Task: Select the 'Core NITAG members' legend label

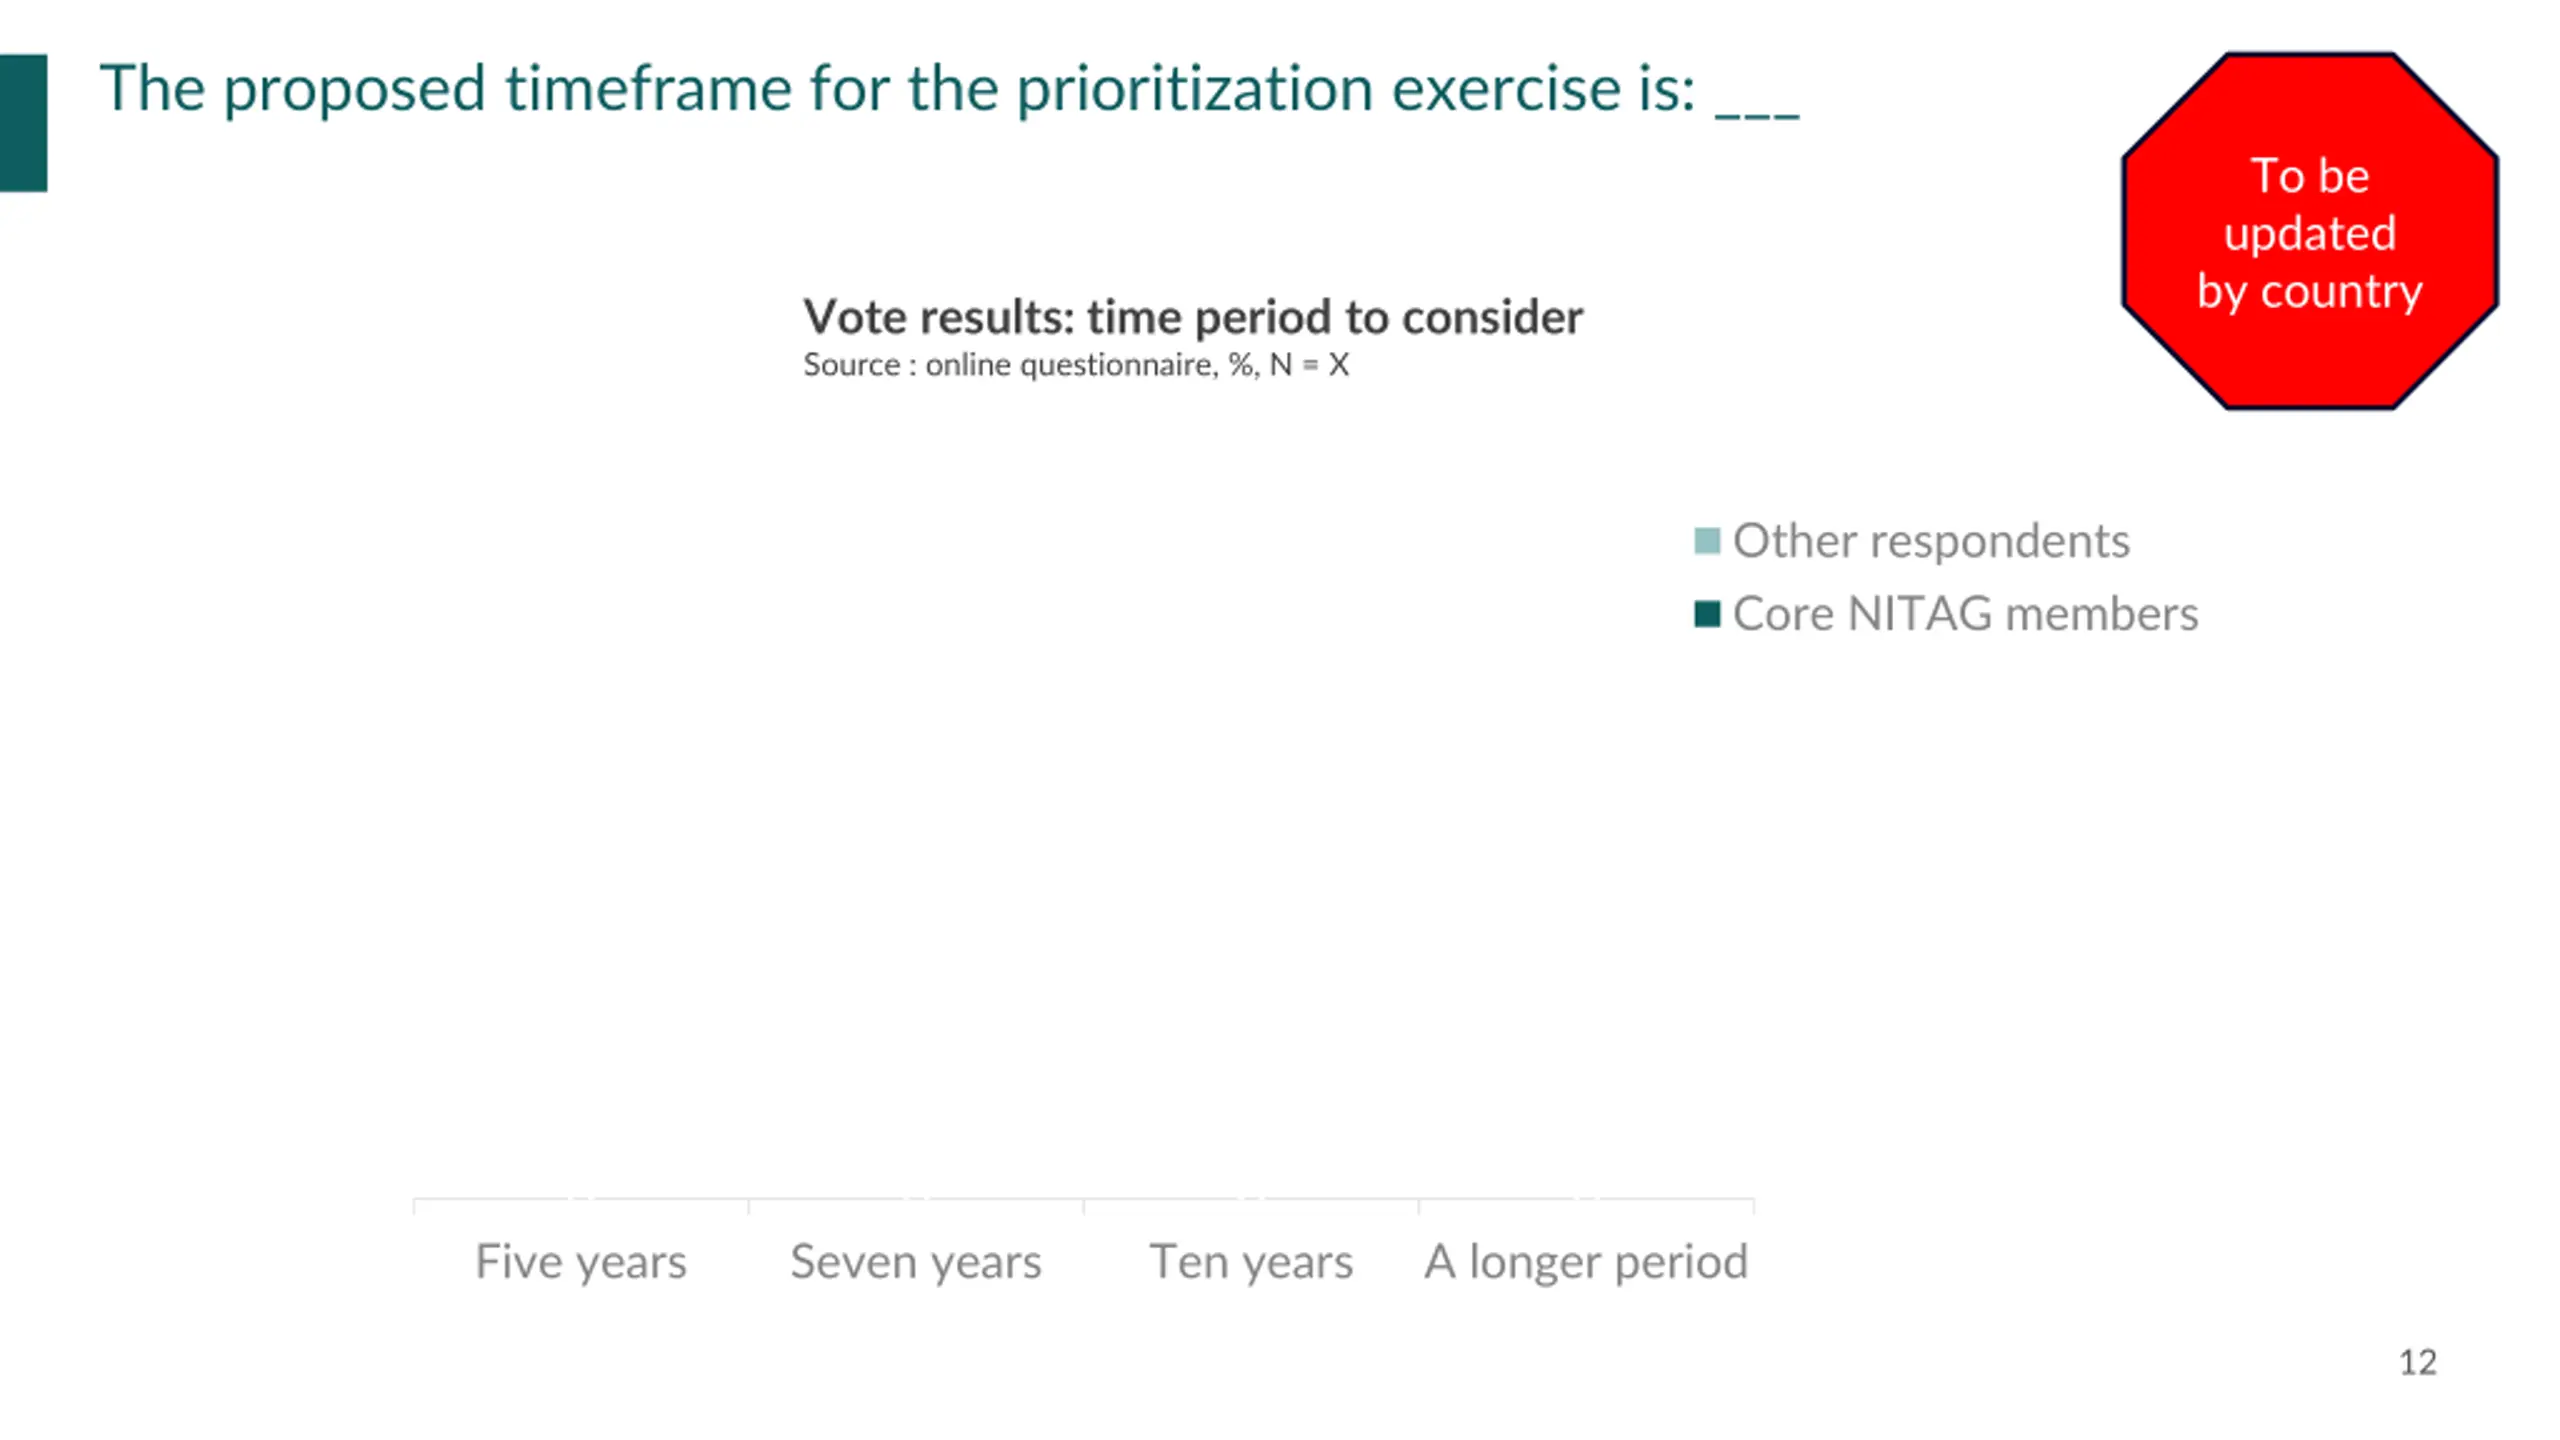Action: pyautogui.click(x=1965, y=614)
